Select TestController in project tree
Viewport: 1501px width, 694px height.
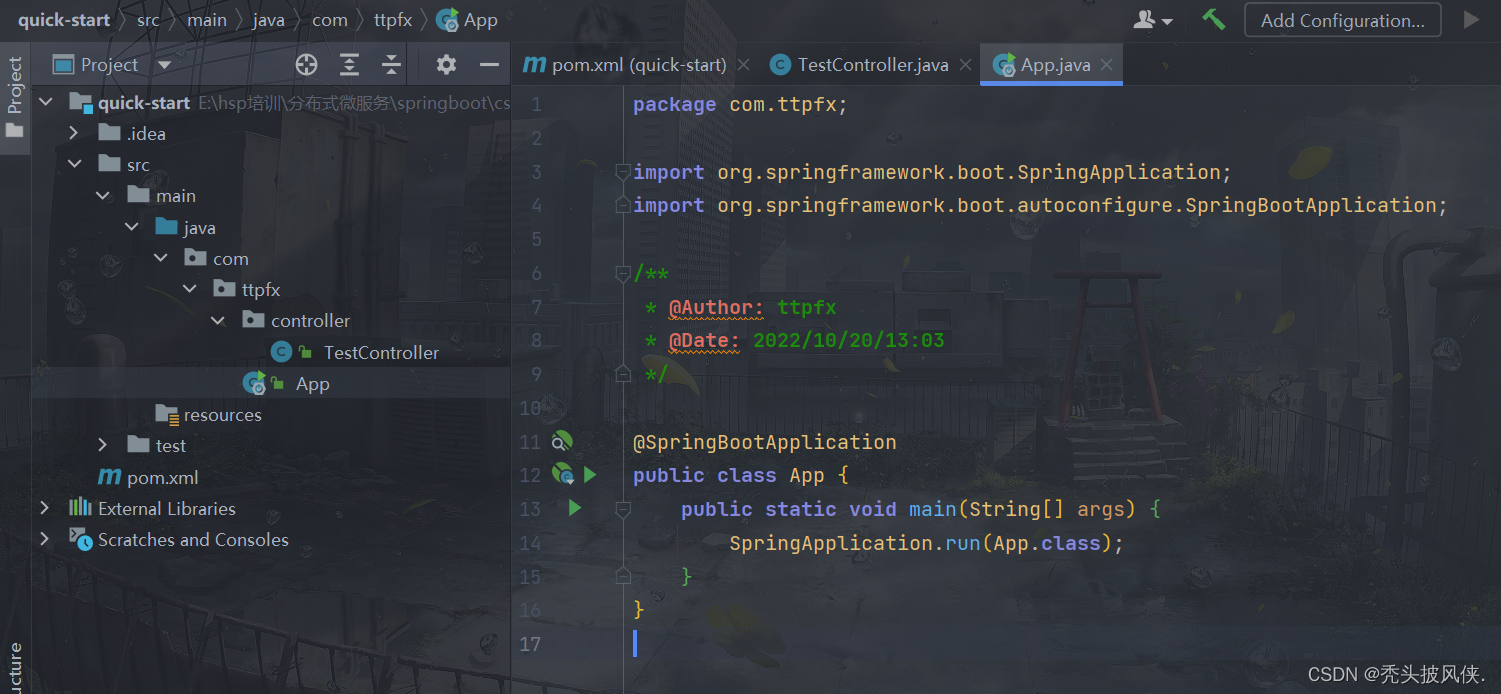[381, 353]
